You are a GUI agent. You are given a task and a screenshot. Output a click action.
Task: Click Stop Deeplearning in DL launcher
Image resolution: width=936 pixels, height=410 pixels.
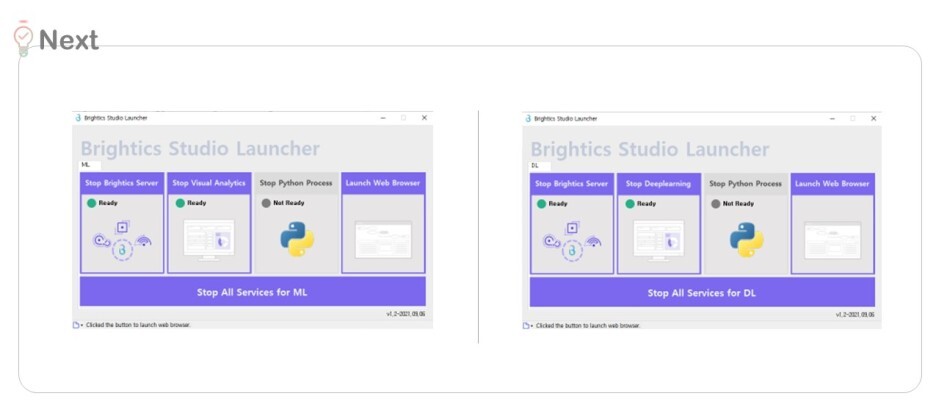(x=658, y=184)
